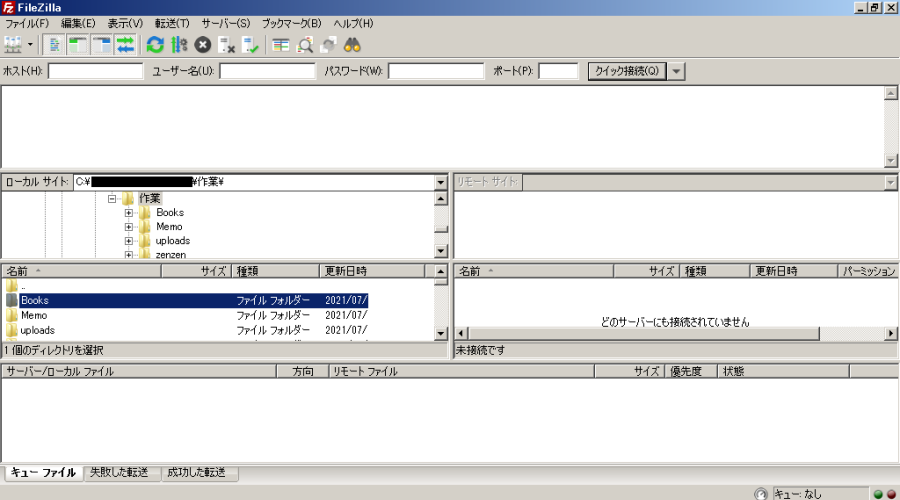Screen dimensions: 900x500
Task: Open the 表示(V) menu
Action: pos(125,24)
